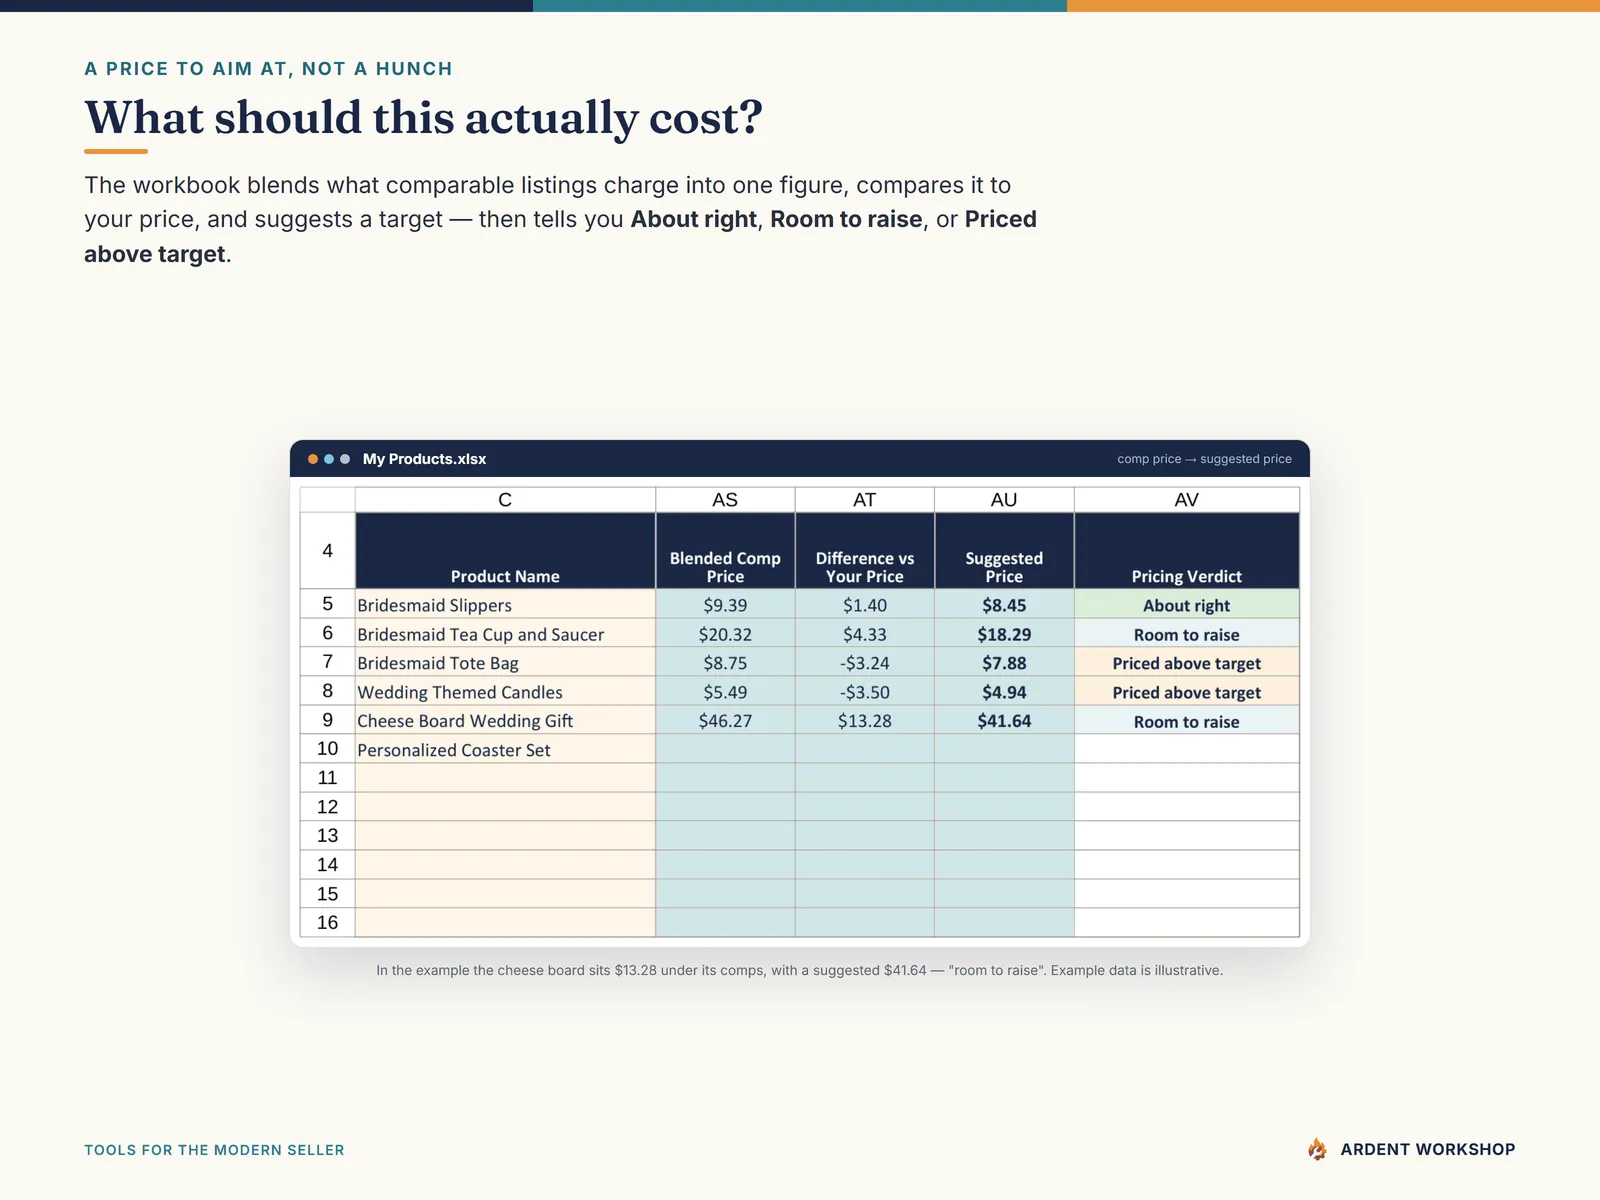This screenshot has width=1600, height=1200.
Task: Click the Product Name header cell
Action: (x=505, y=551)
